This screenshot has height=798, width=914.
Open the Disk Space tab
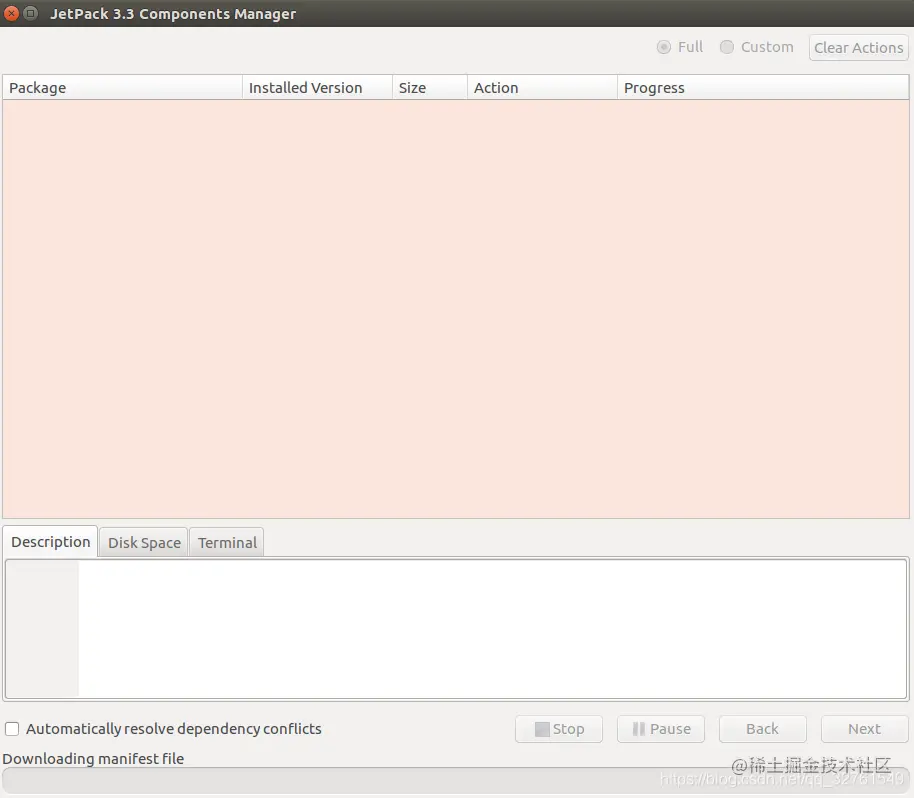[144, 543]
